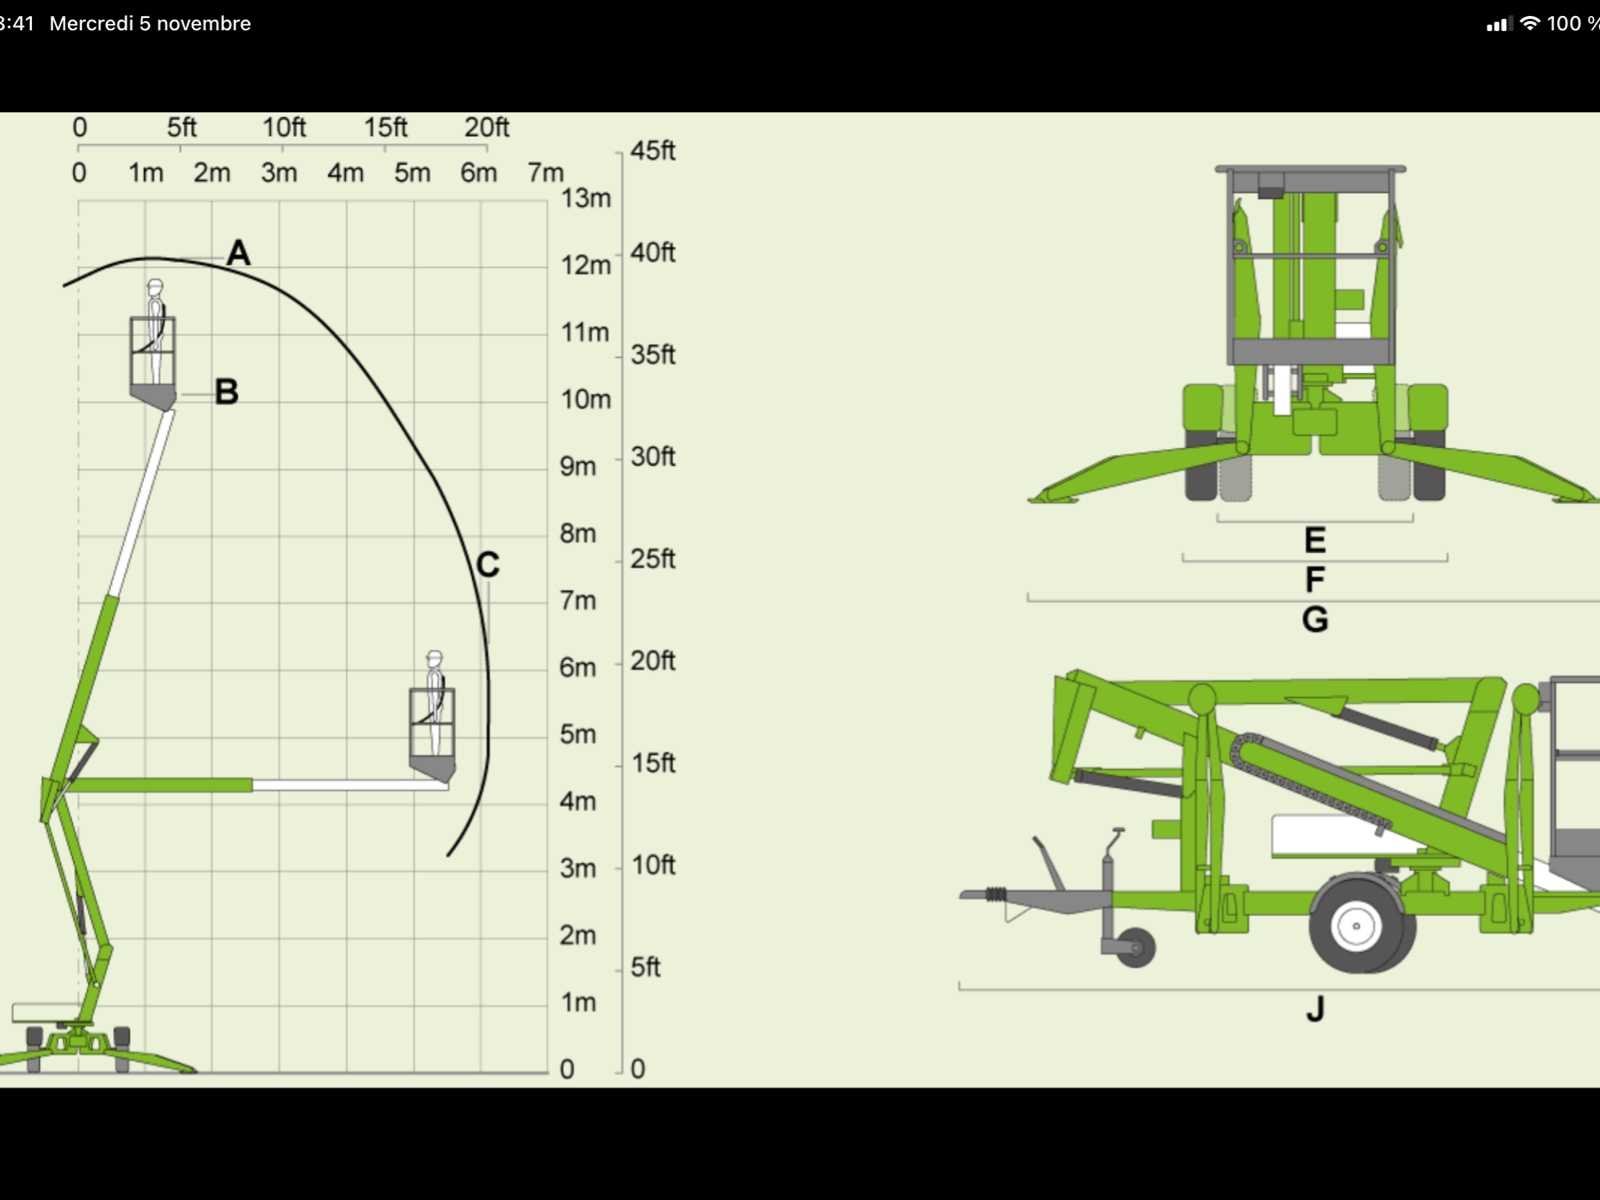Tap the letter A on the reach curve
Viewport: 1600px width, 1200px height.
(x=238, y=253)
